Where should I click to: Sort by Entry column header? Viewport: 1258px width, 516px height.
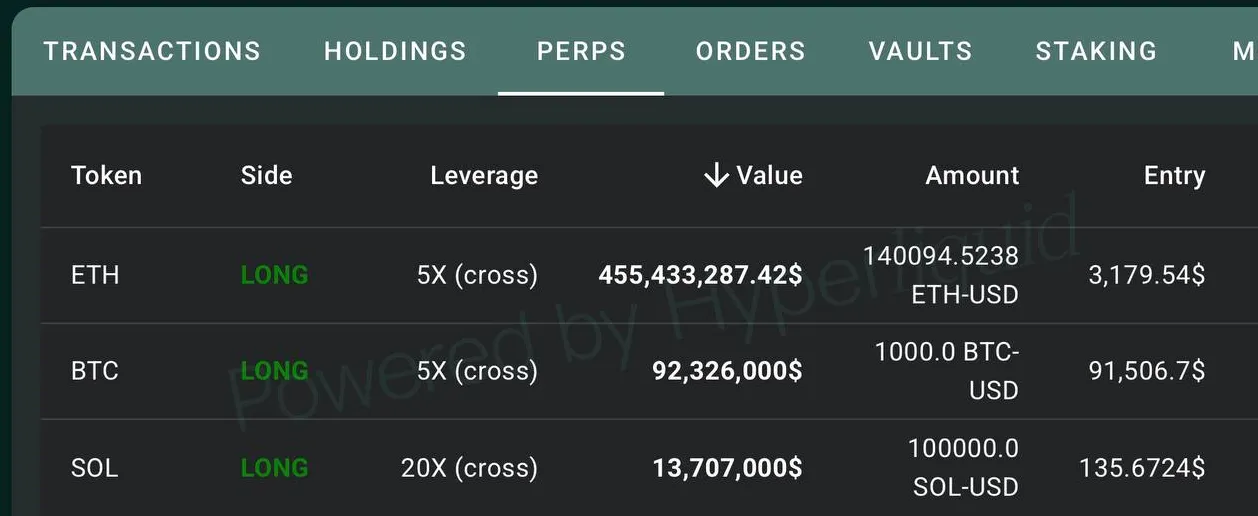[1174, 176]
